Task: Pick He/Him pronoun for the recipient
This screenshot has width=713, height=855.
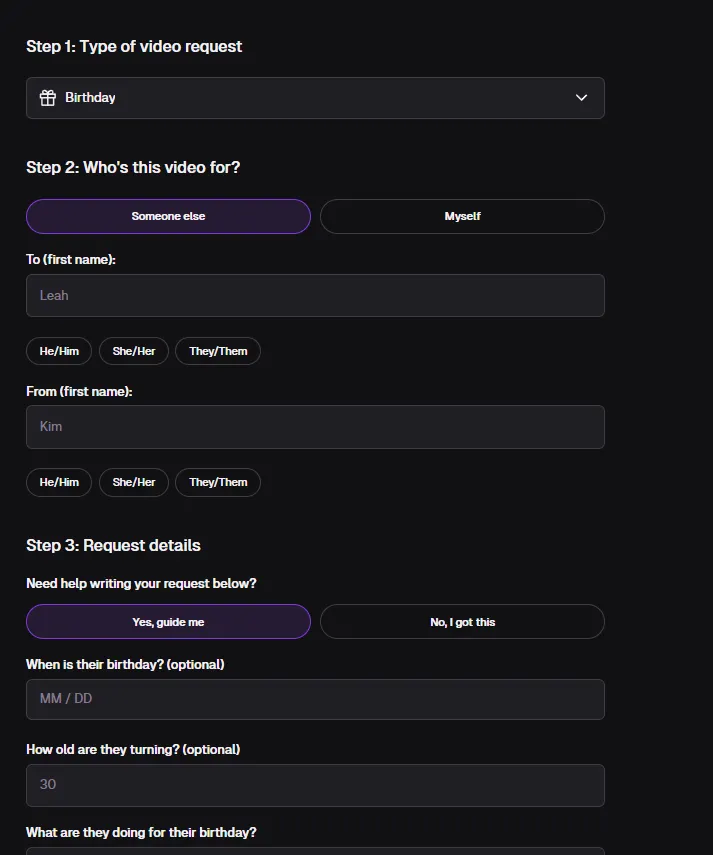Action: pos(59,351)
